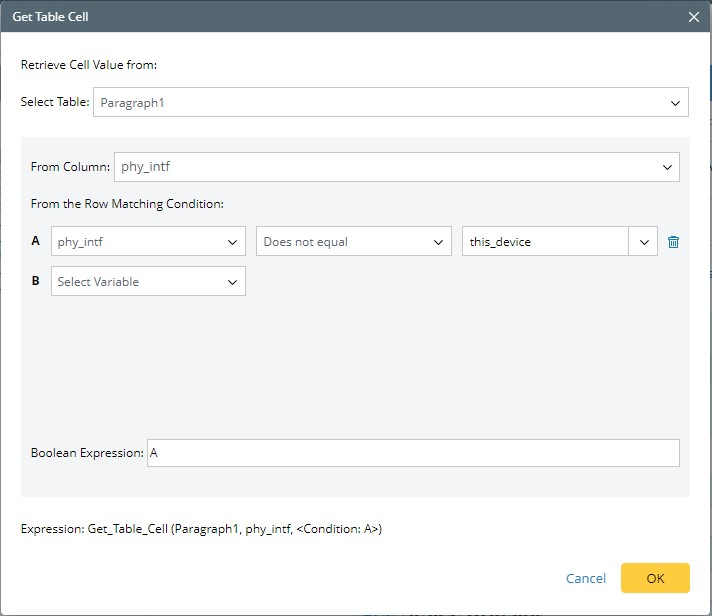Click the Cancel link
The image size is (712, 616).
tap(586, 578)
